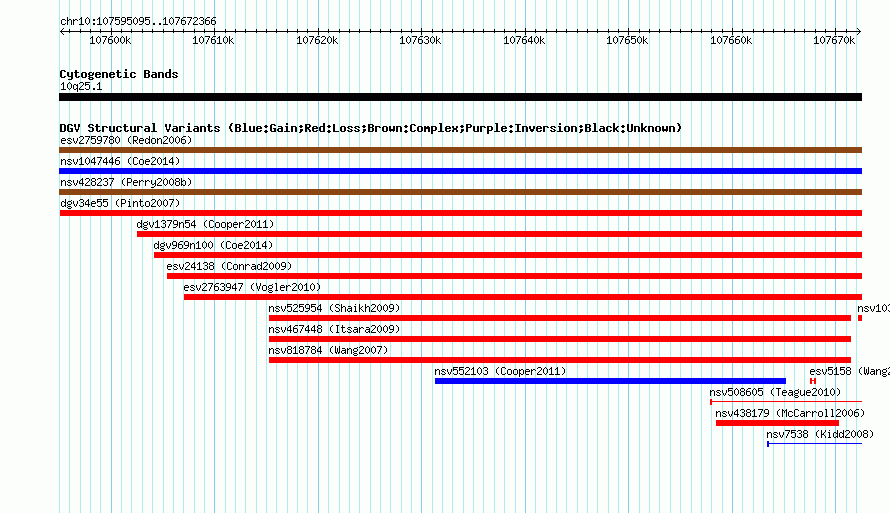This screenshot has height=513, width=890.
Task: Open nsv508605 (Teague2010) variant label
Action: click(775, 392)
